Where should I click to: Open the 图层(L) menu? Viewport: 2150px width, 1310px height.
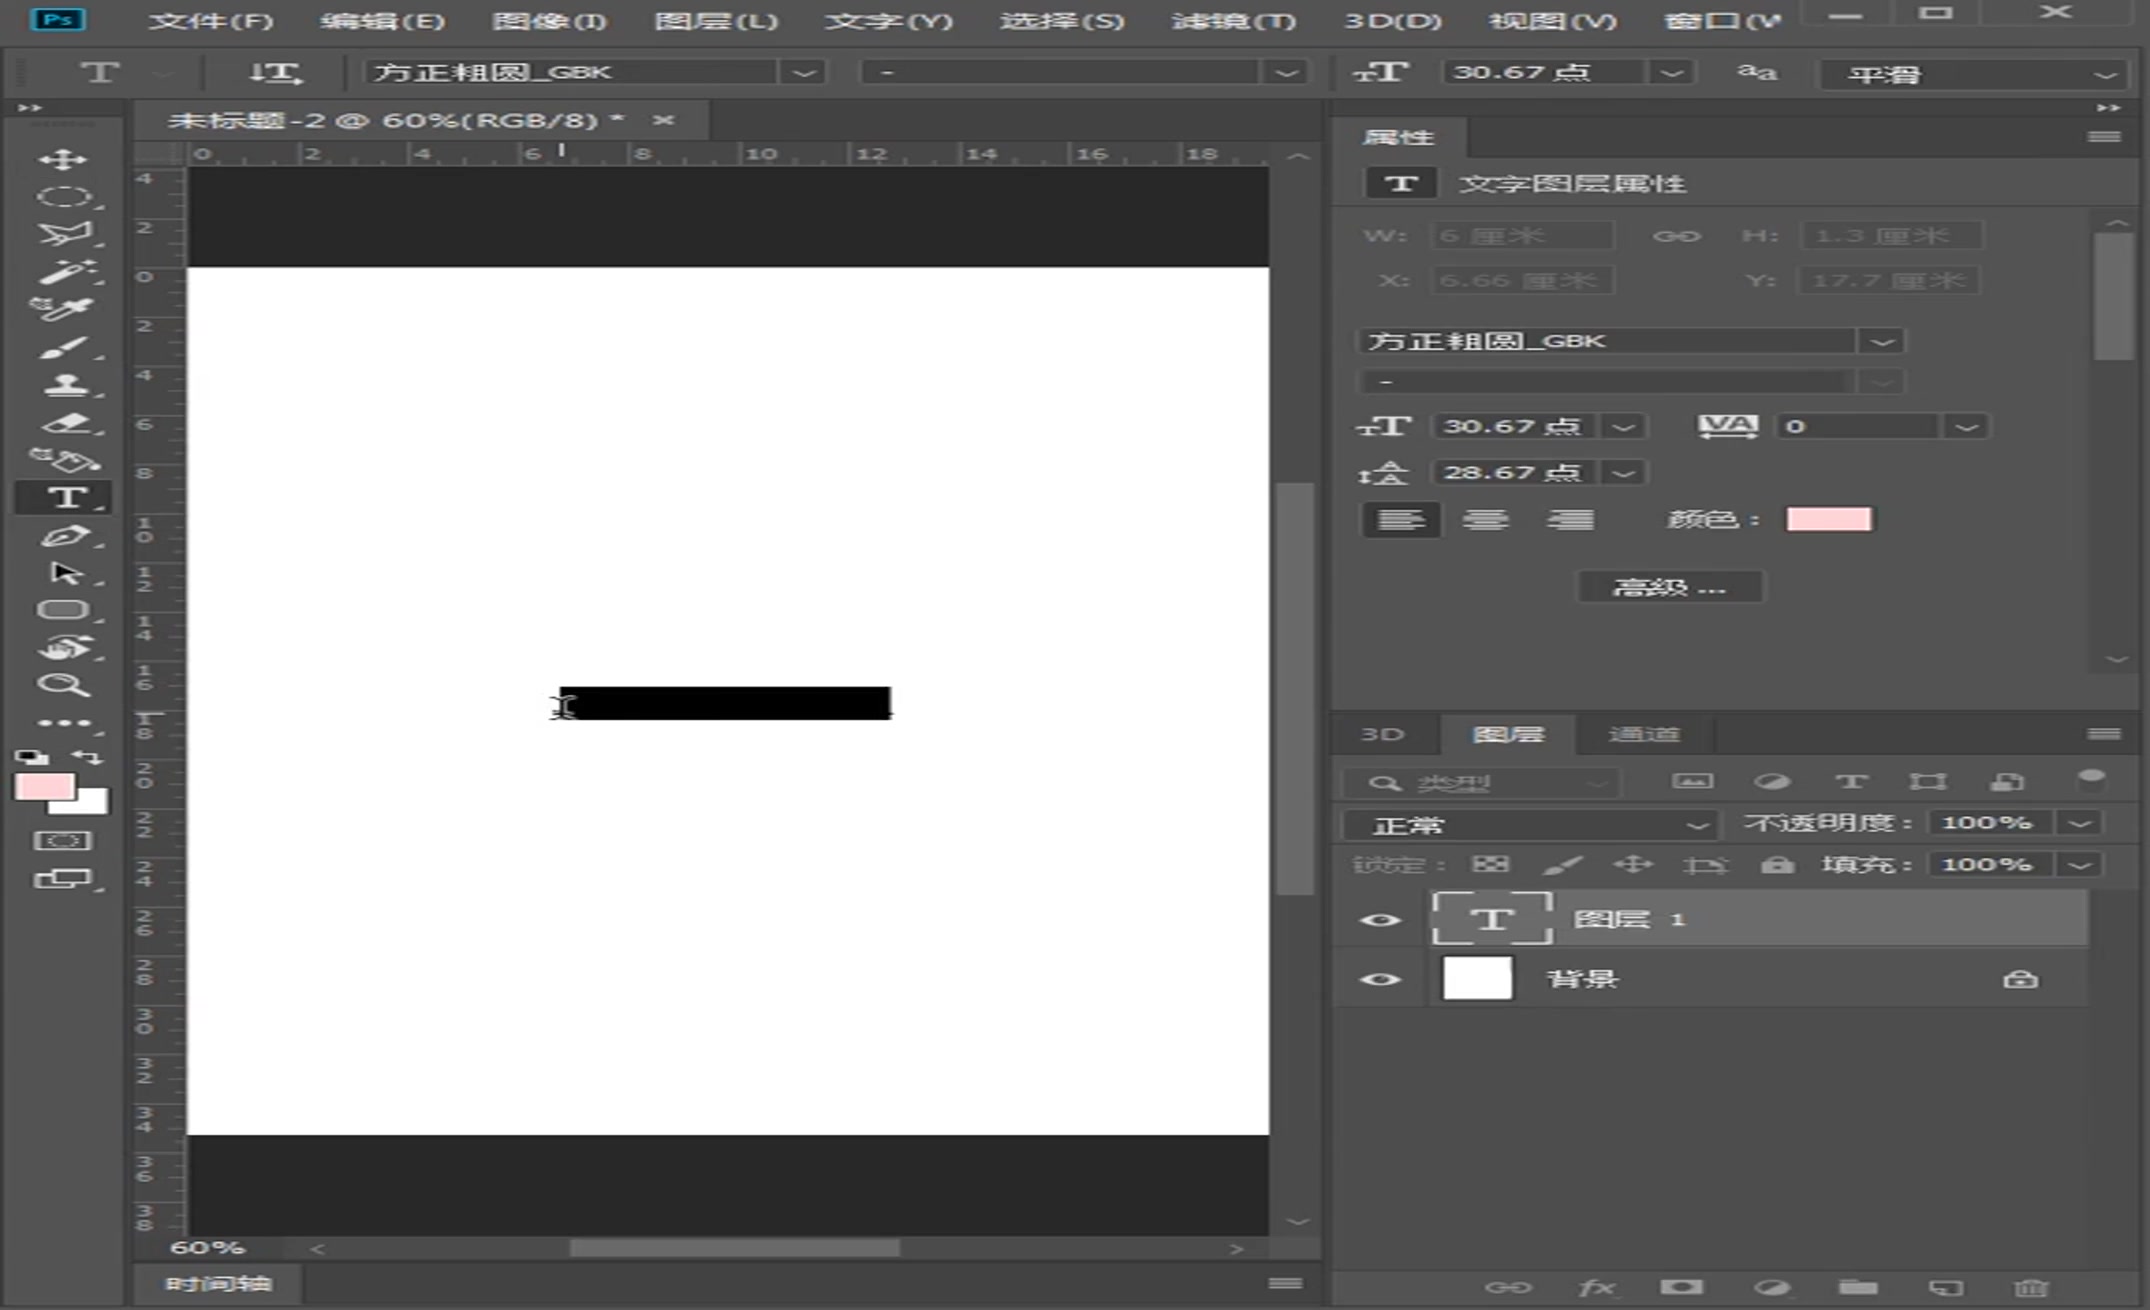coord(716,20)
